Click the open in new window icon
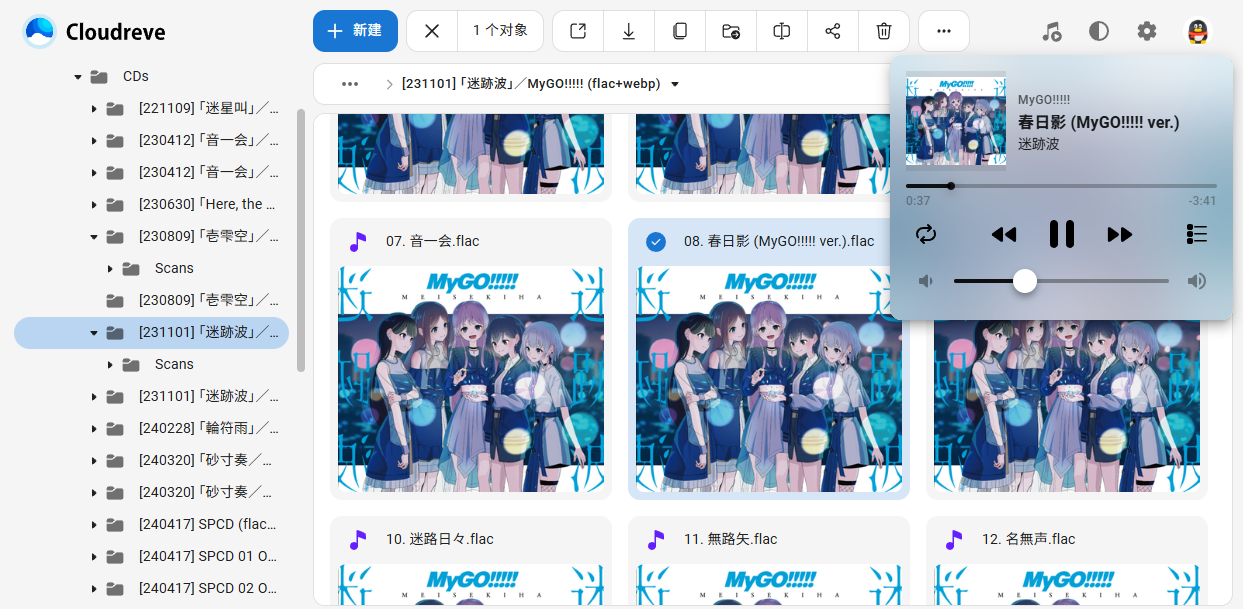This screenshot has height=609, width=1243. (578, 31)
